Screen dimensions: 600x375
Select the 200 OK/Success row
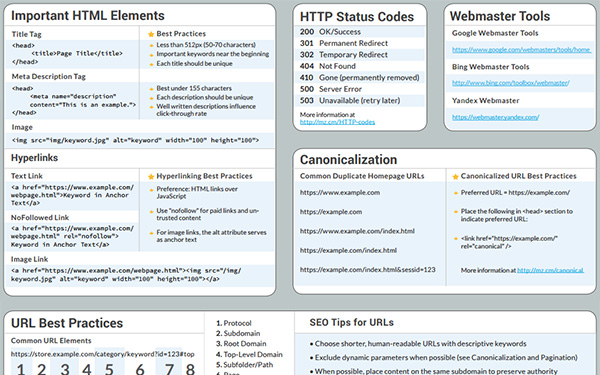point(360,32)
